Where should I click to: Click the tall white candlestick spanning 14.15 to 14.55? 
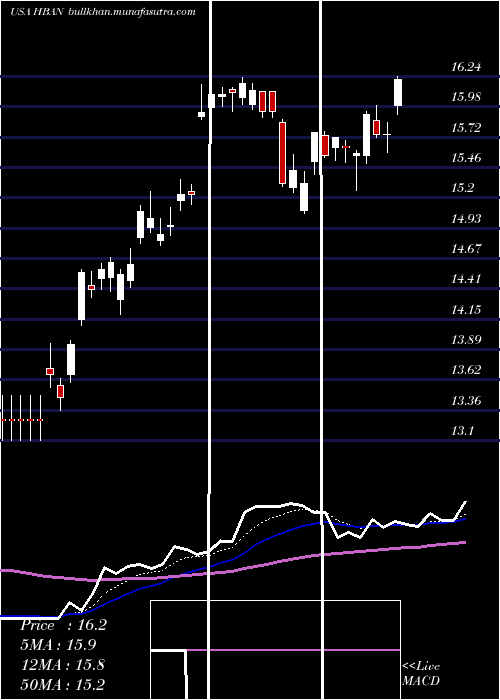tap(82, 296)
